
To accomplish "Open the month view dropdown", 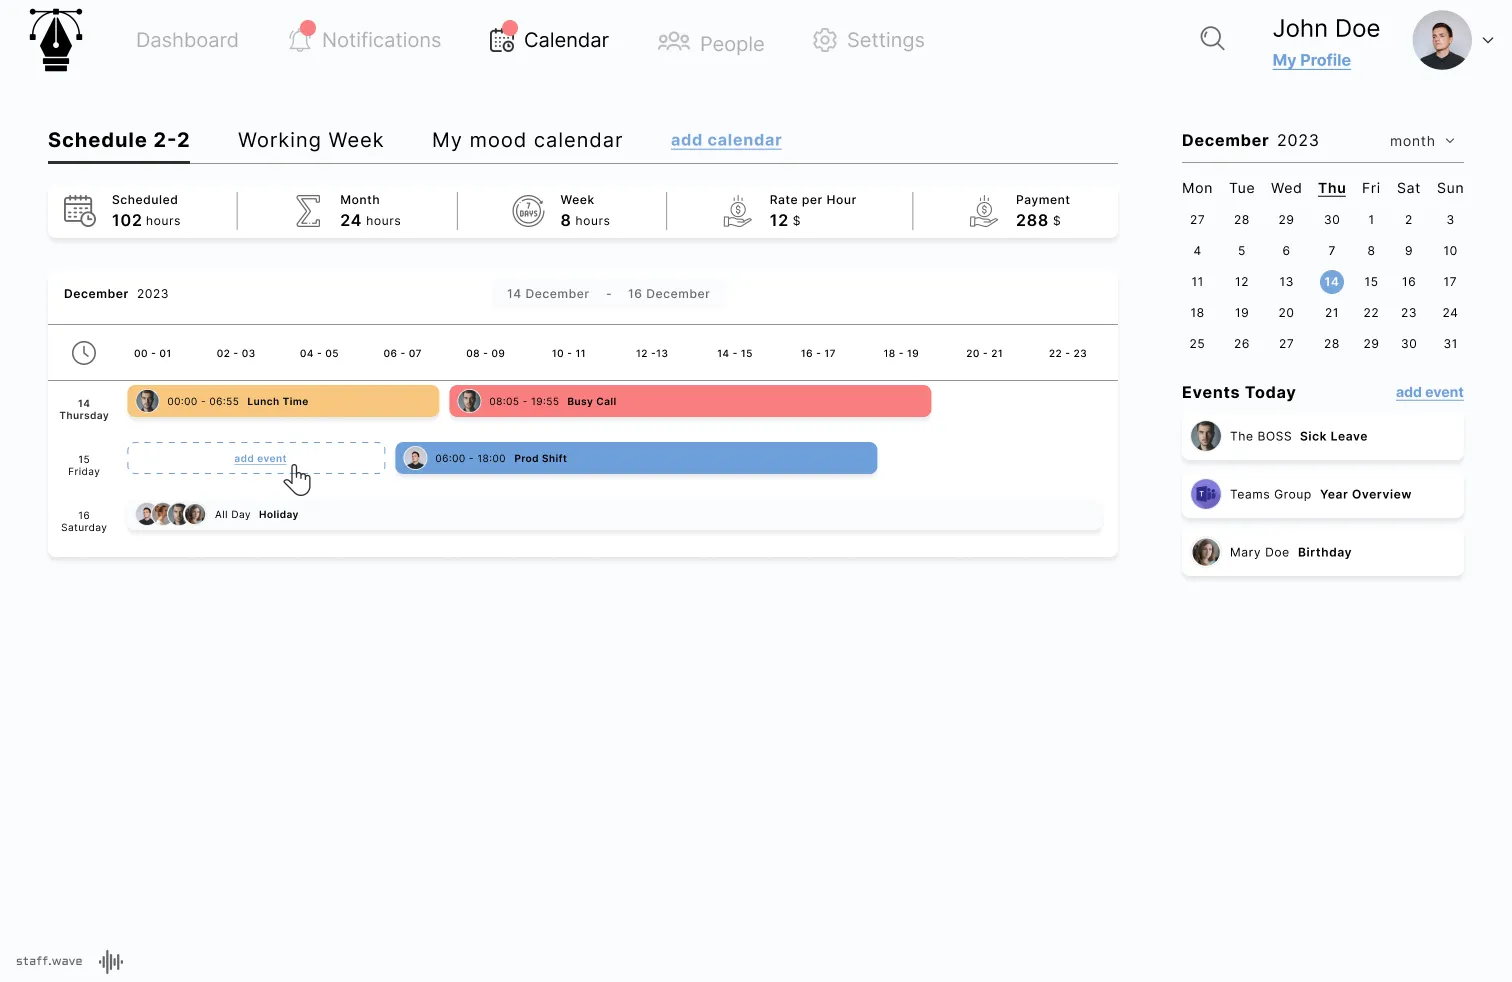I will click(1422, 141).
